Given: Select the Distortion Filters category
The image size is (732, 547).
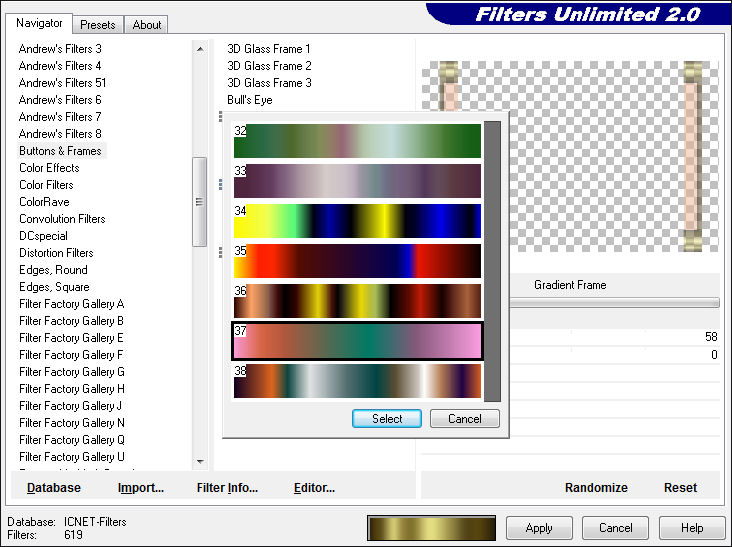Looking at the screenshot, I should coord(56,253).
